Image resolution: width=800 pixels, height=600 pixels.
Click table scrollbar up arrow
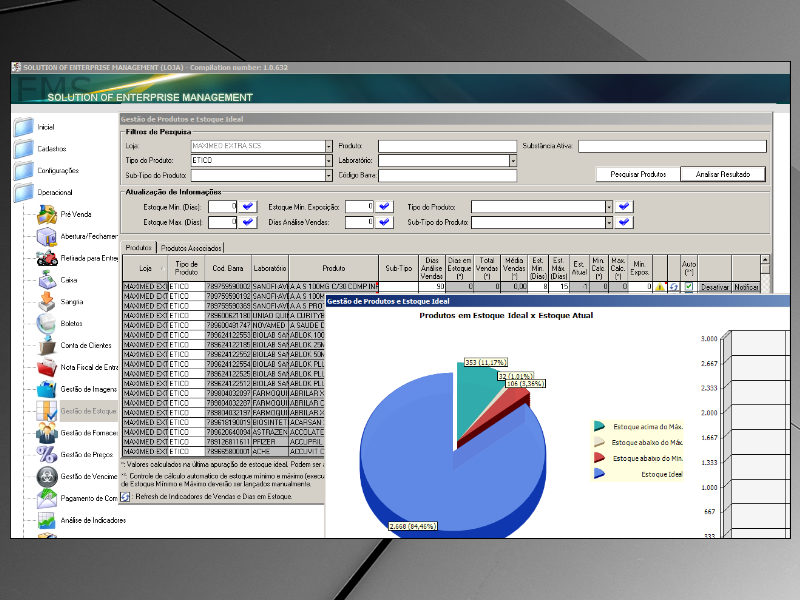765,260
